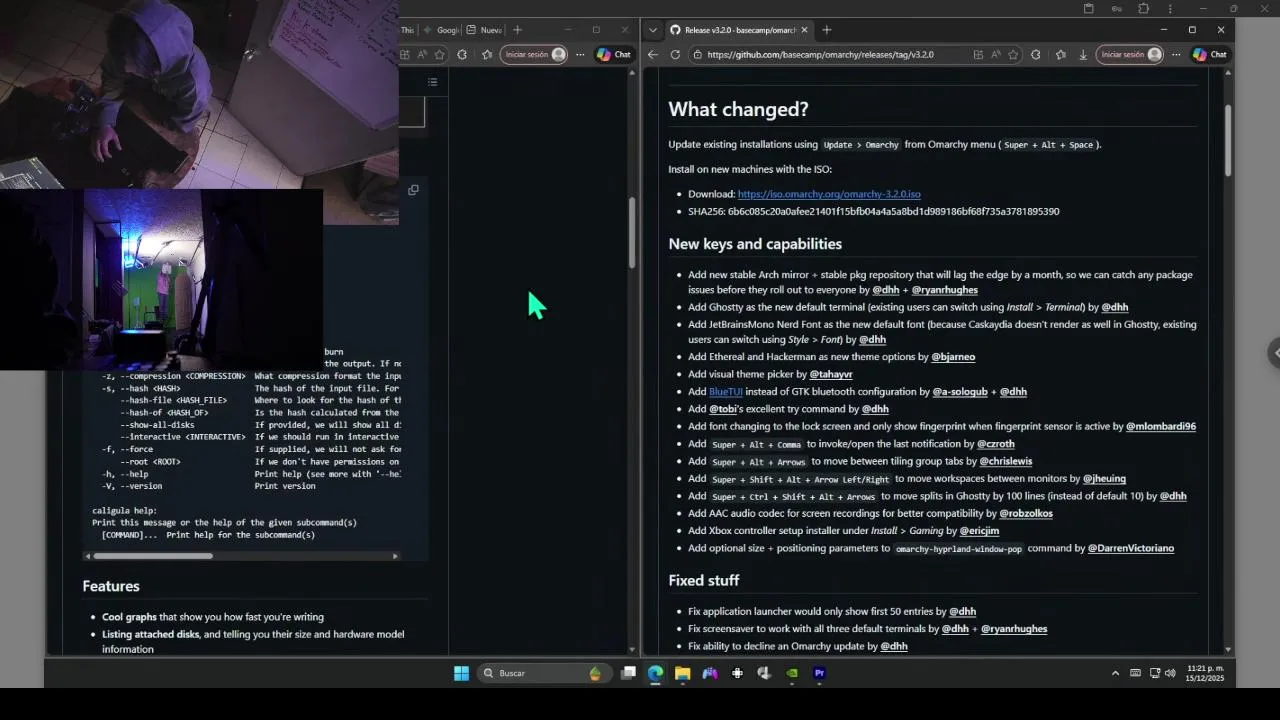
Task: Select the Release v3.2.0 browser tab
Action: click(738, 30)
